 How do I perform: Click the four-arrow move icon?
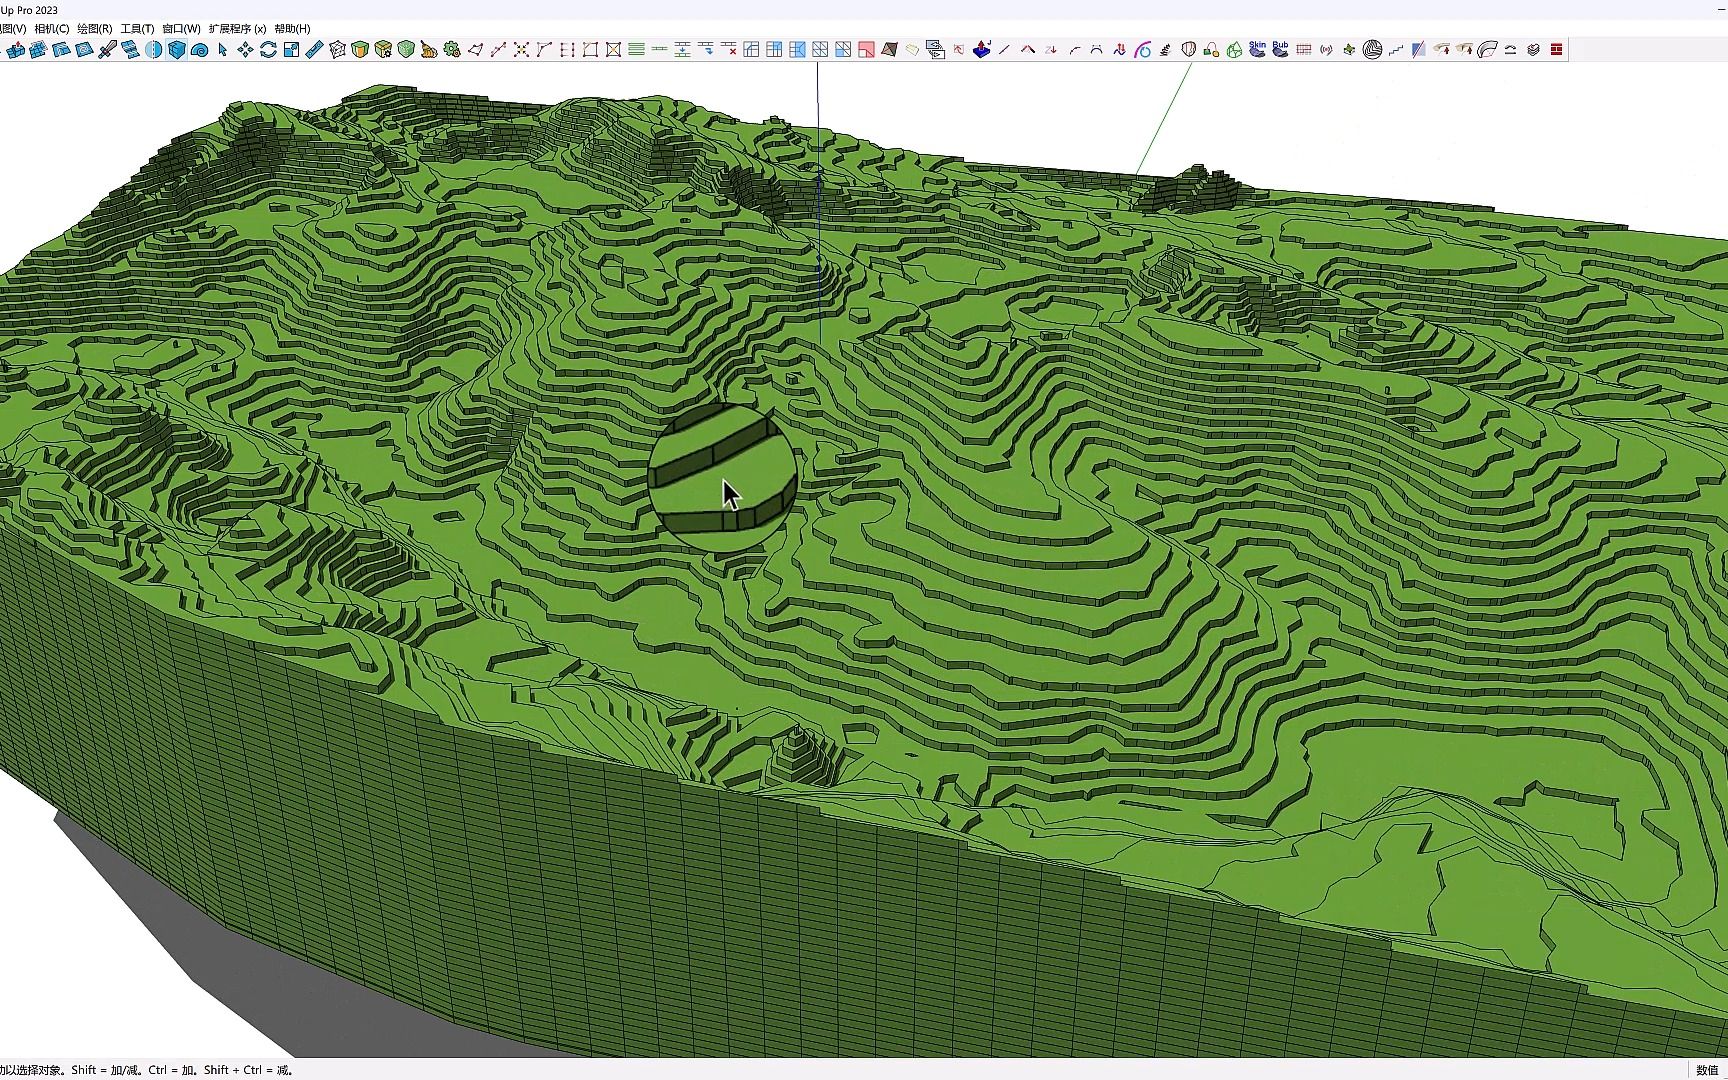(245, 49)
